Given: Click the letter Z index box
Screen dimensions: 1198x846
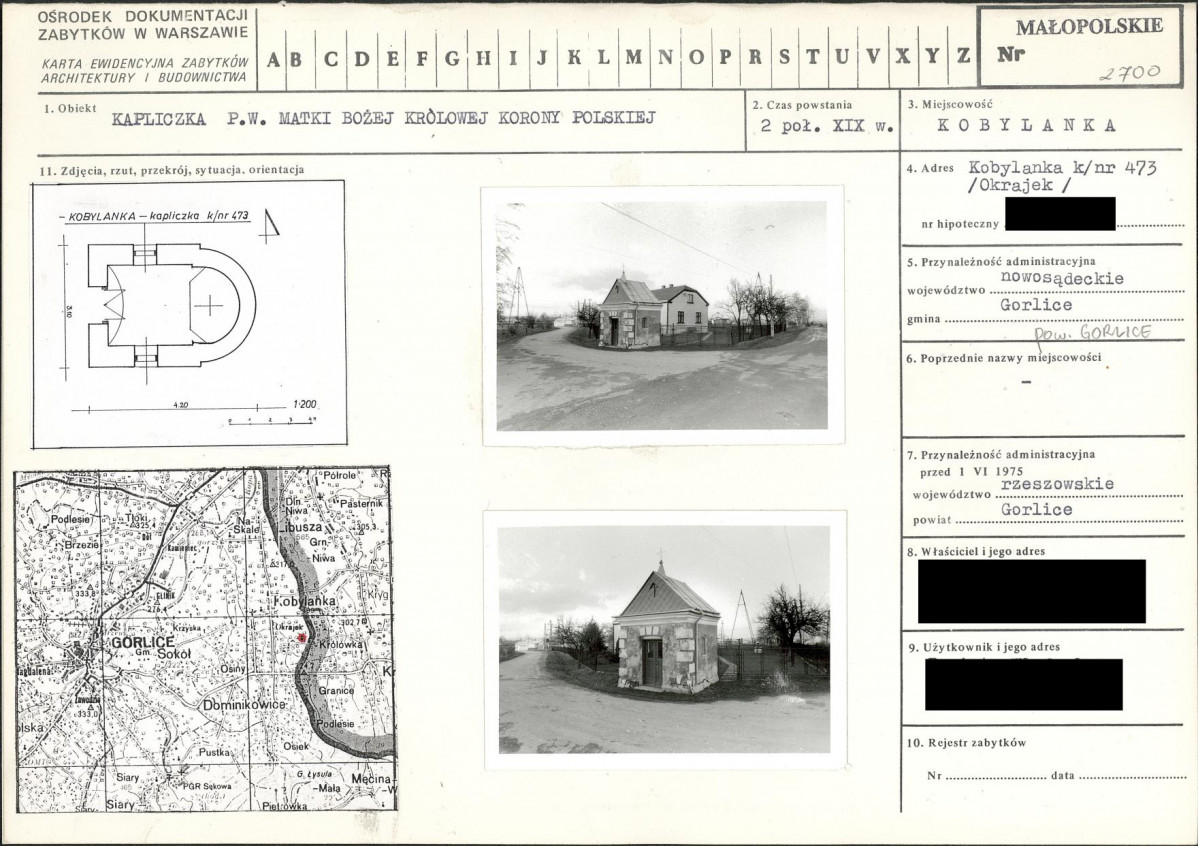Looking at the screenshot, I should pyautogui.click(x=963, y=57).
